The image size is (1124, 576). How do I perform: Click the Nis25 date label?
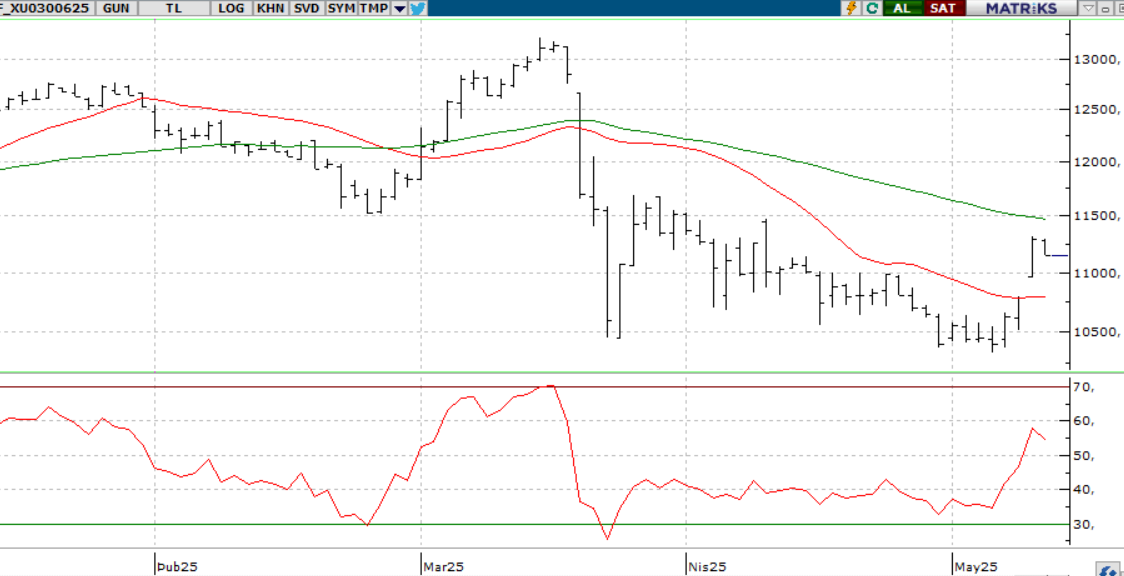click(708, 567)
